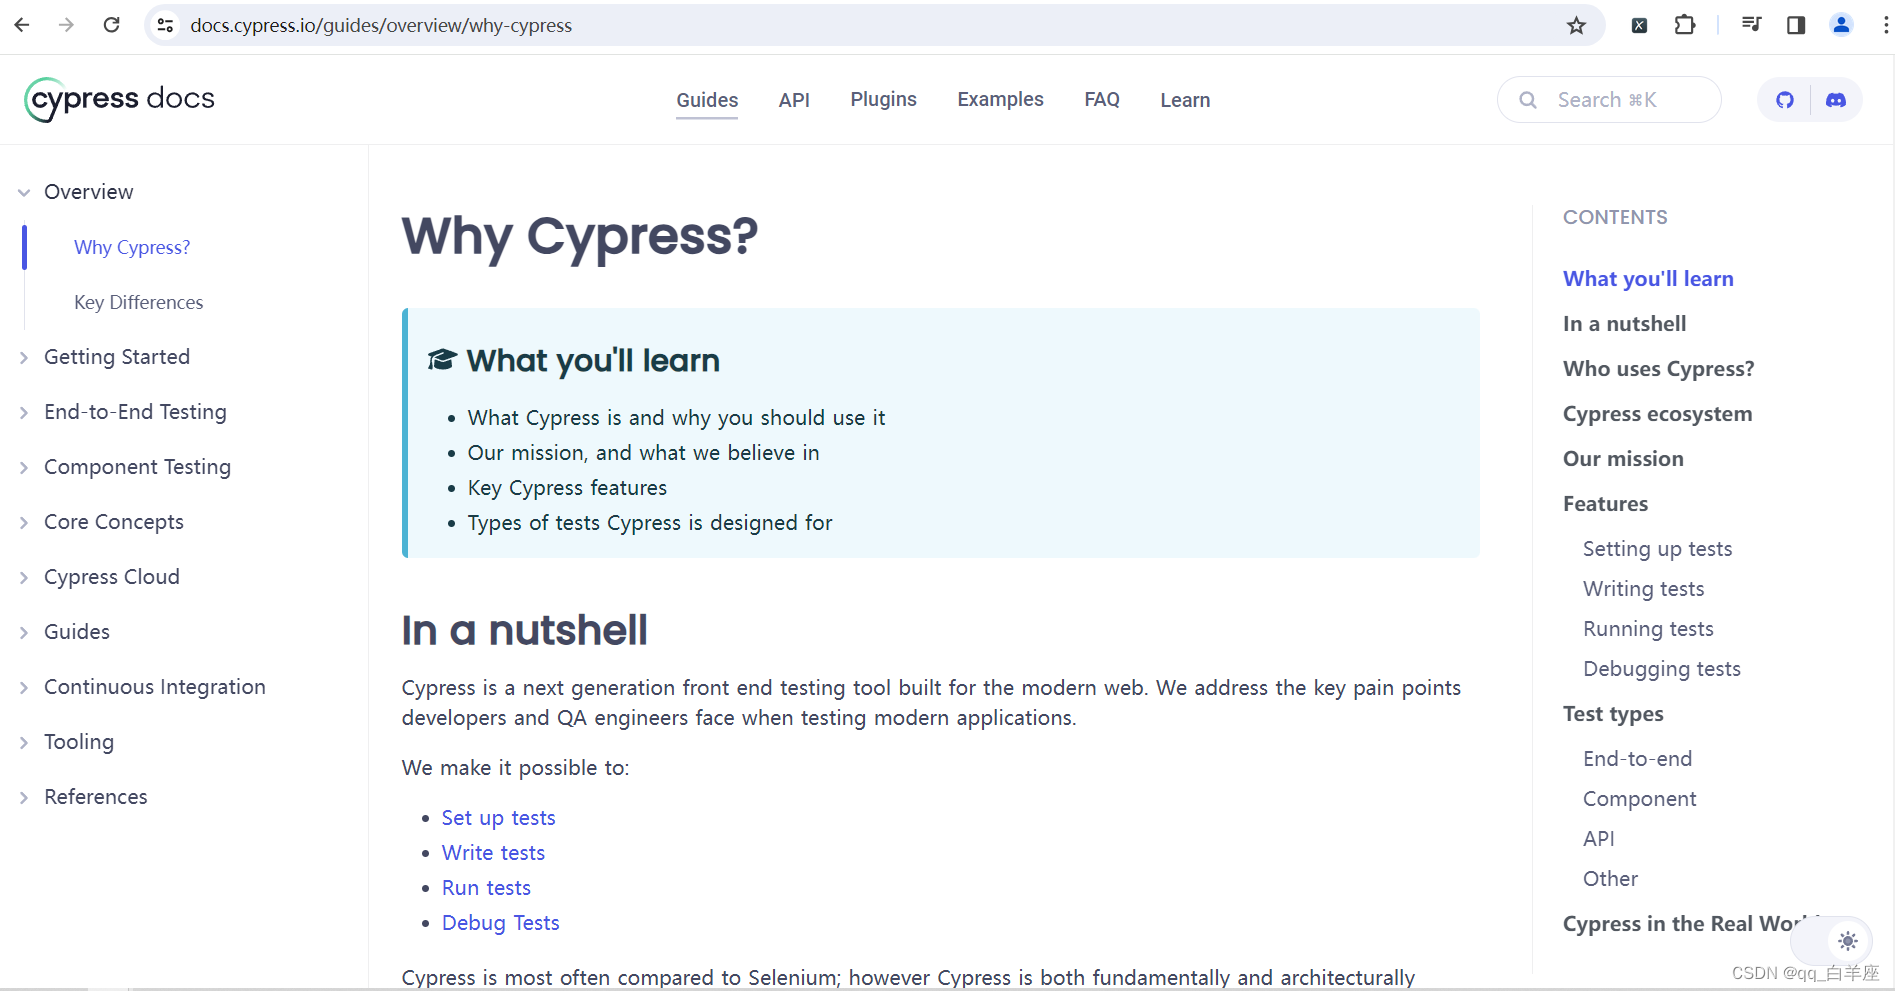The image size is (1895, 991).
Task: Jump to Test types in contents
Action: (1613, 714)
